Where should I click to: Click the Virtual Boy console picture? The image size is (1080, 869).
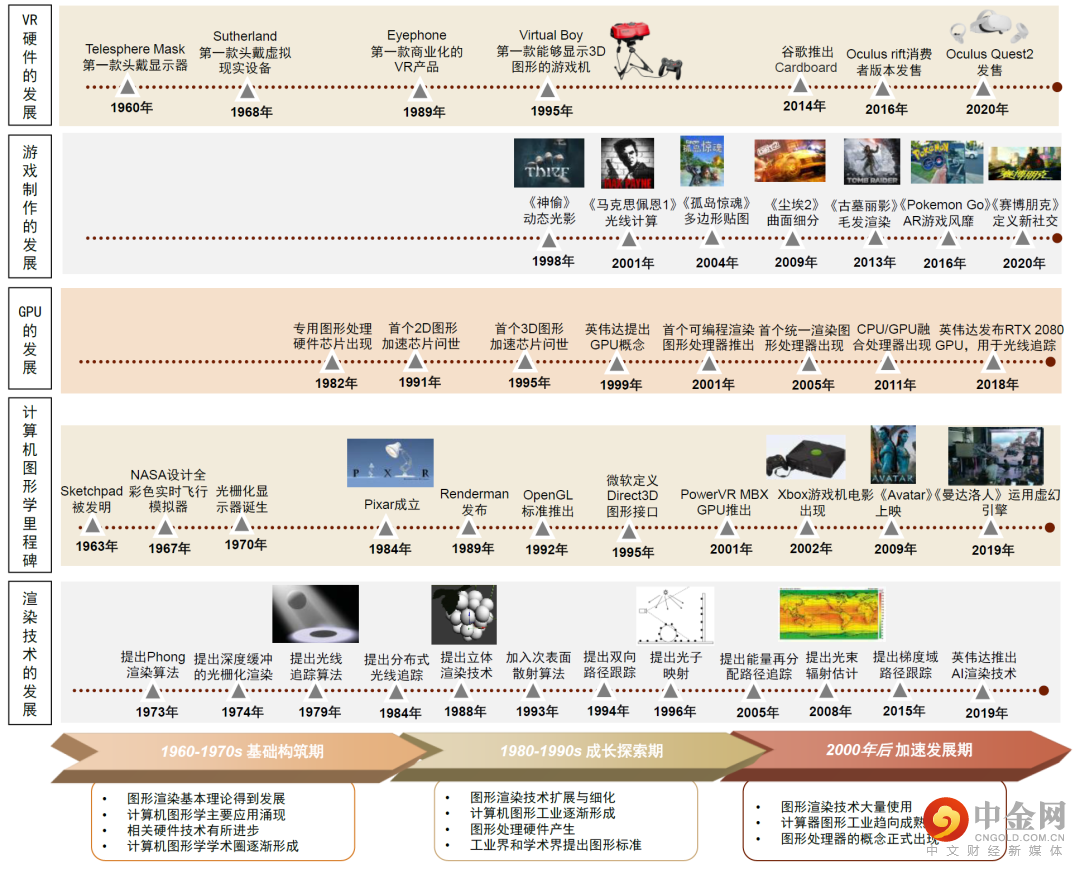click(645, 50)
